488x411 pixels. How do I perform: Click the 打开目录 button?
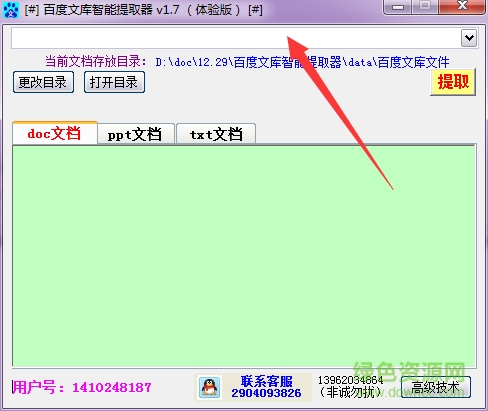(x=114, y=82)
